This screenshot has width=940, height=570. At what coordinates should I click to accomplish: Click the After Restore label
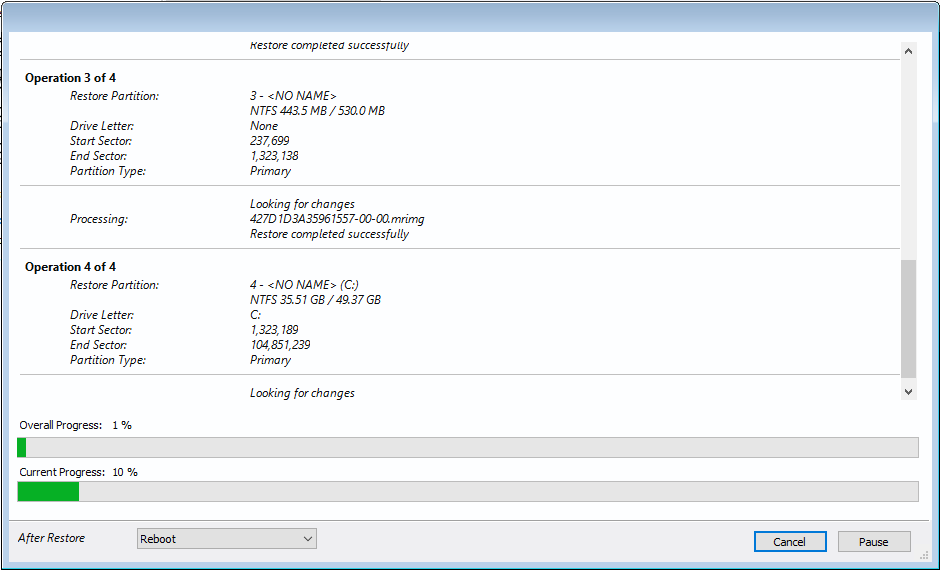click(52, 538)
